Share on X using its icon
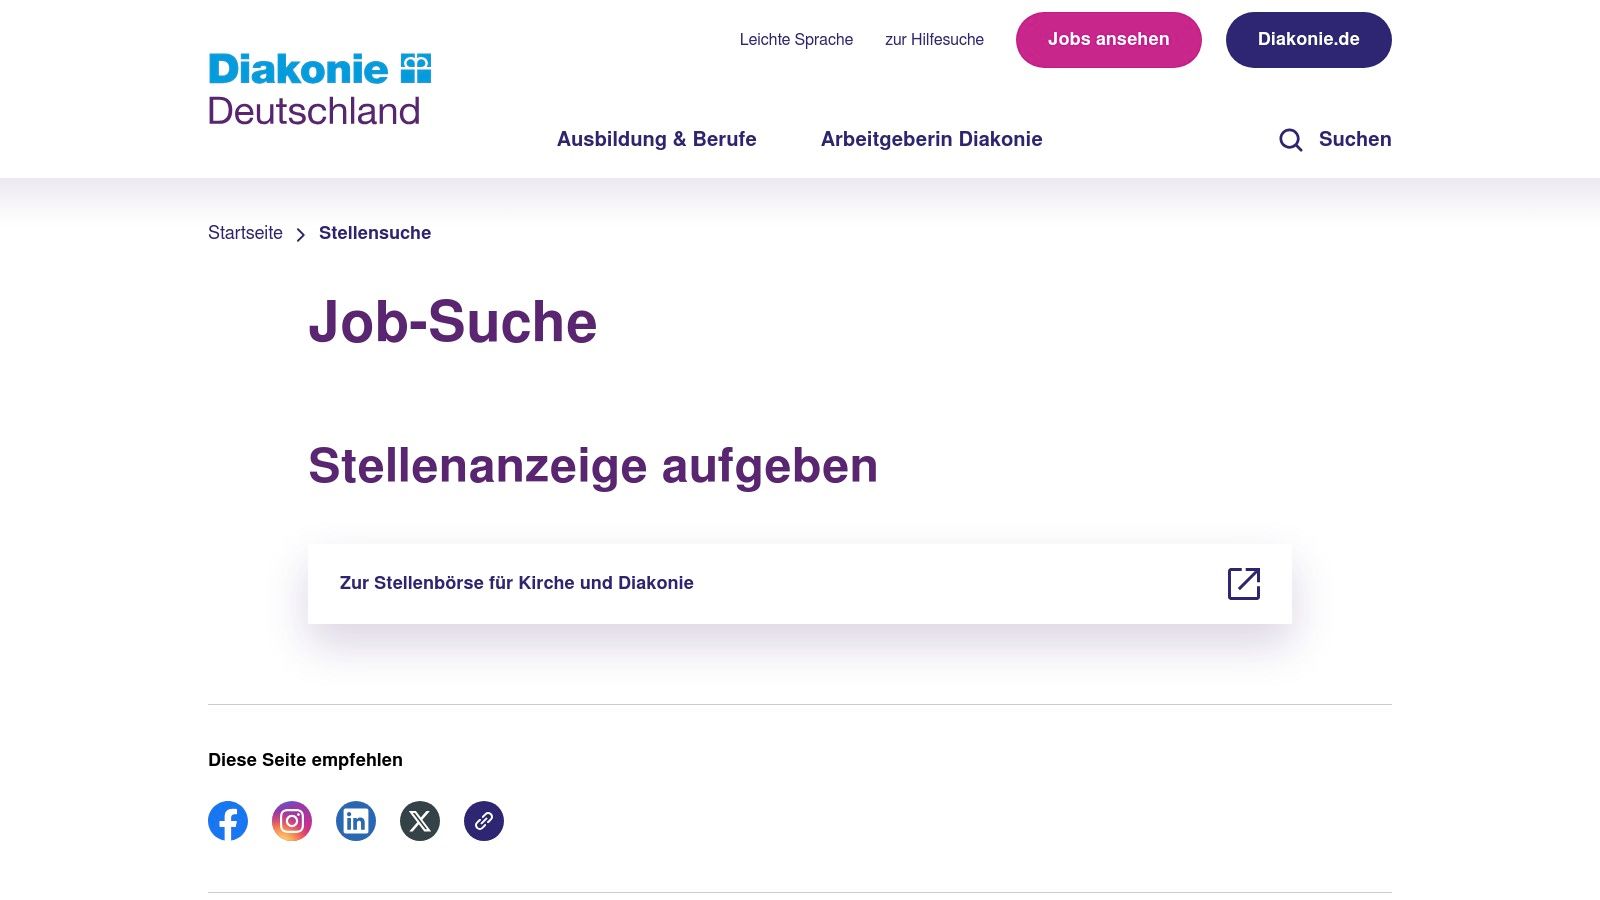 tap(420, 821)
